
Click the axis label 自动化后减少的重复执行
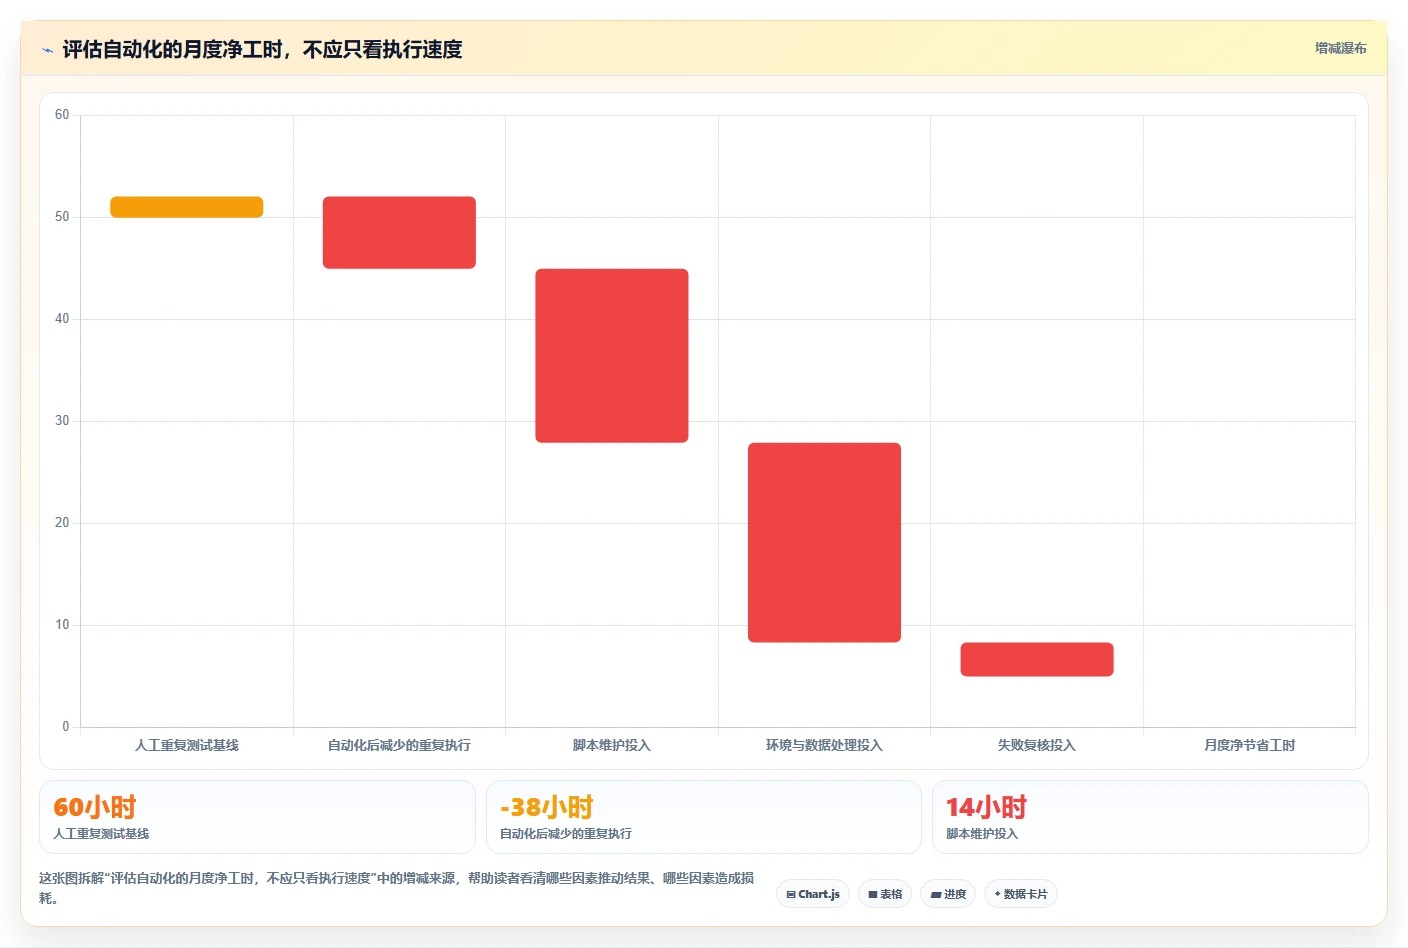click(399, 745)
